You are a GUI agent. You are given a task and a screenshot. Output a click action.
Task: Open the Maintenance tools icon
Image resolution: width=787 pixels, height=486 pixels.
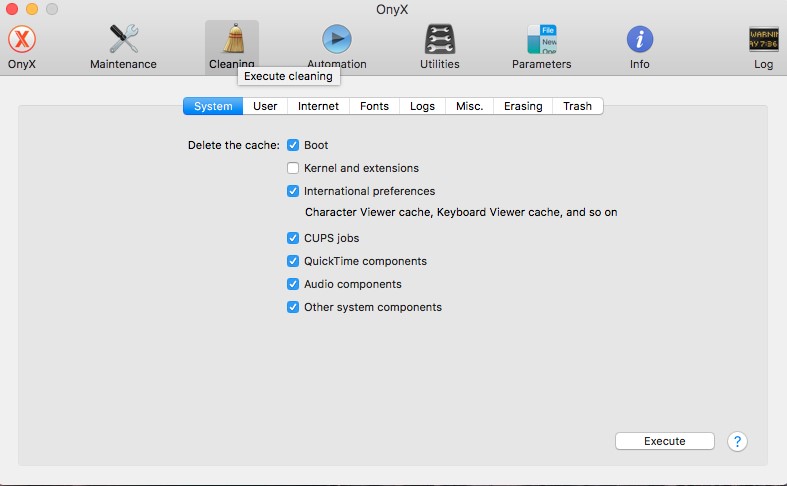pos(123,40)
